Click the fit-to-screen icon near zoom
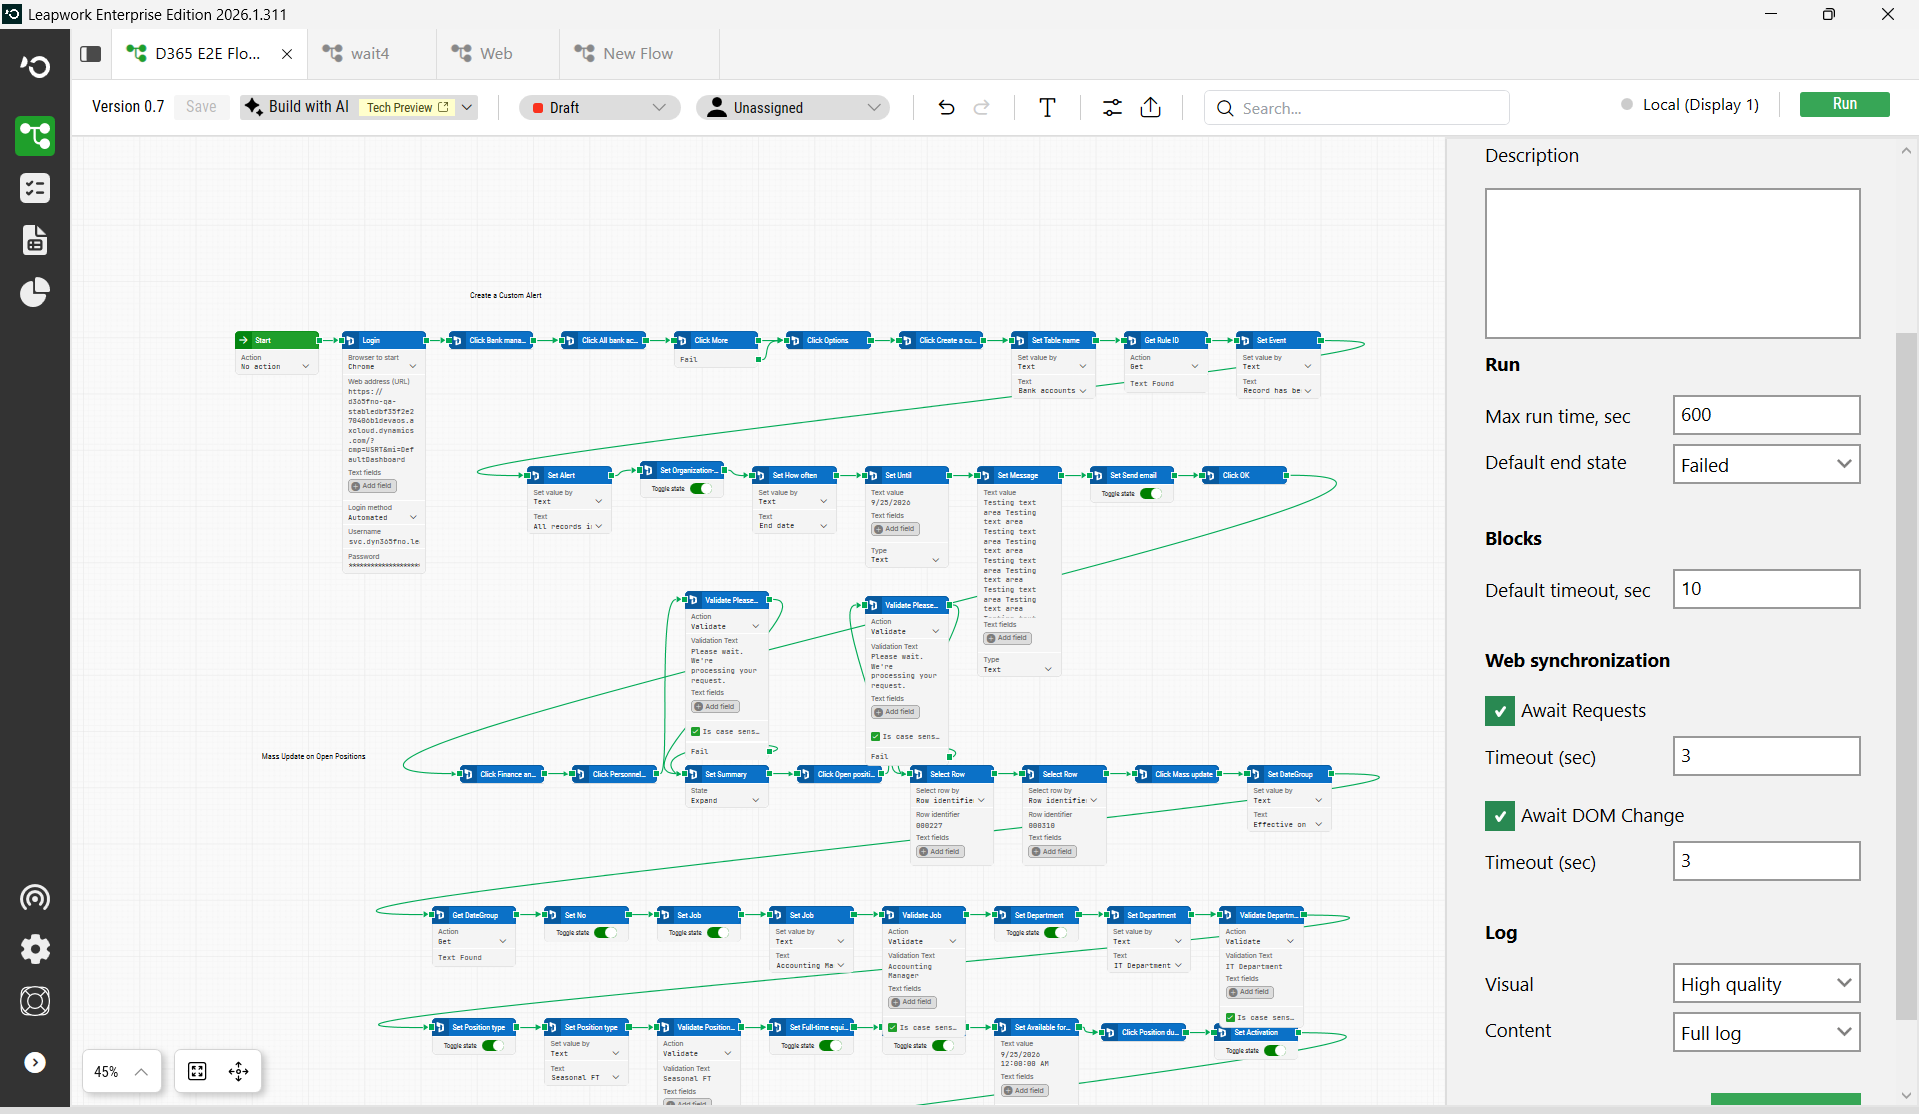1919x1114 pixels. pos(197,1071)
